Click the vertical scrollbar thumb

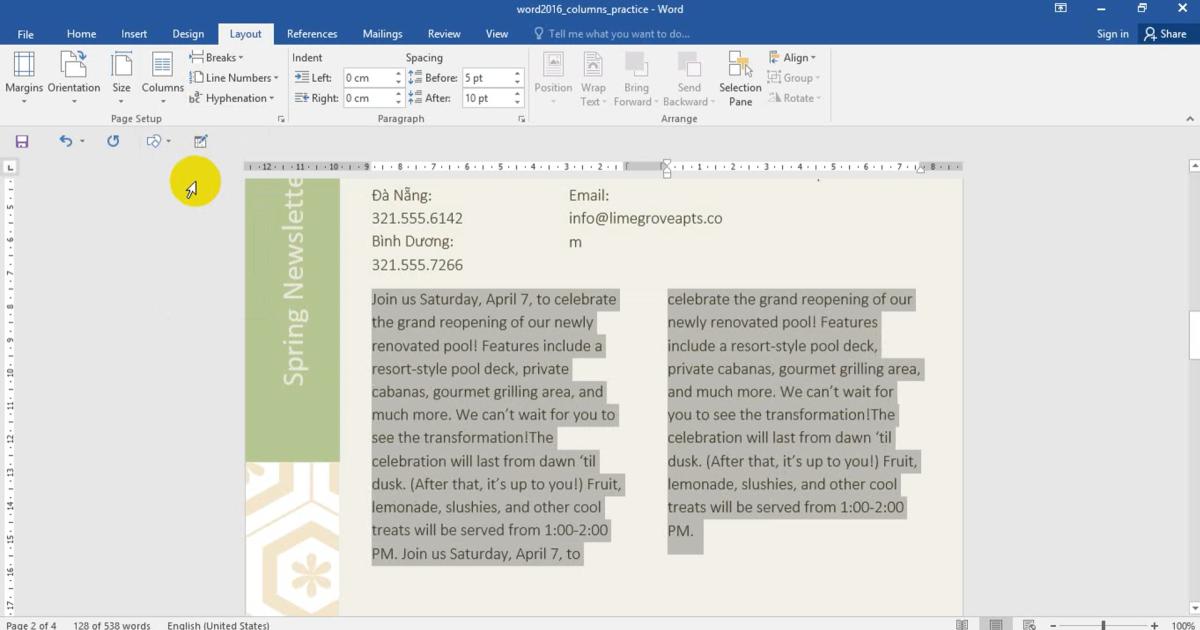point(1194,335)
